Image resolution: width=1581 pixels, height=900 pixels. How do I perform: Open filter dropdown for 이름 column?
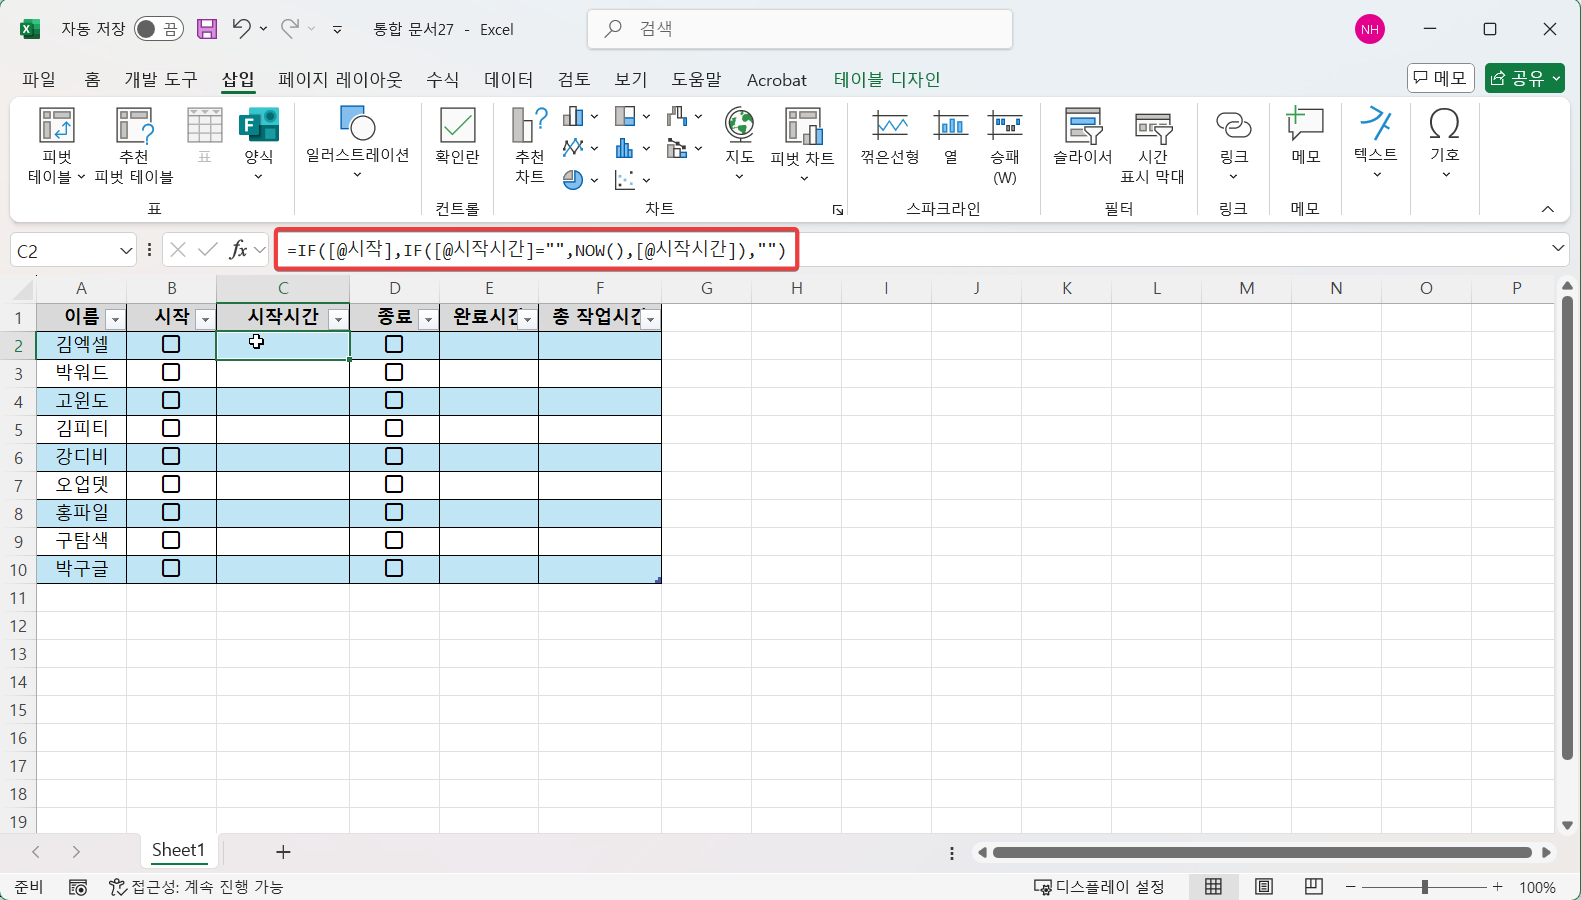tap(115, 319)
